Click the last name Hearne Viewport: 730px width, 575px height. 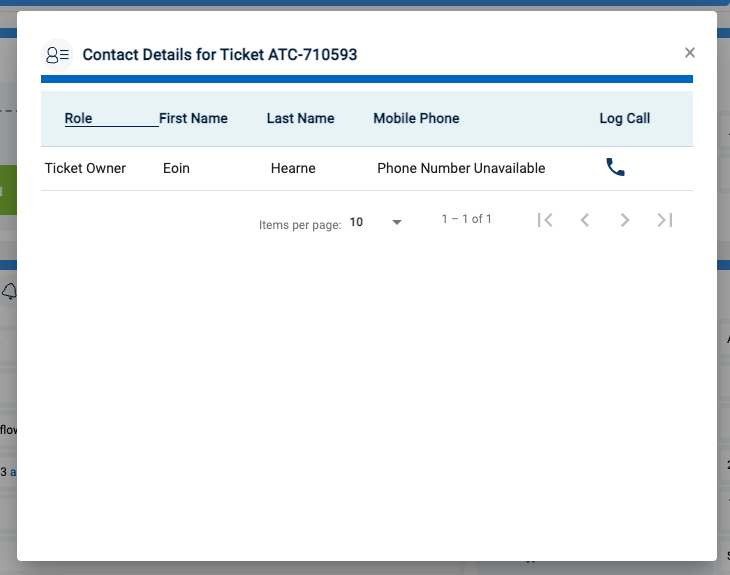coord(293,168)
